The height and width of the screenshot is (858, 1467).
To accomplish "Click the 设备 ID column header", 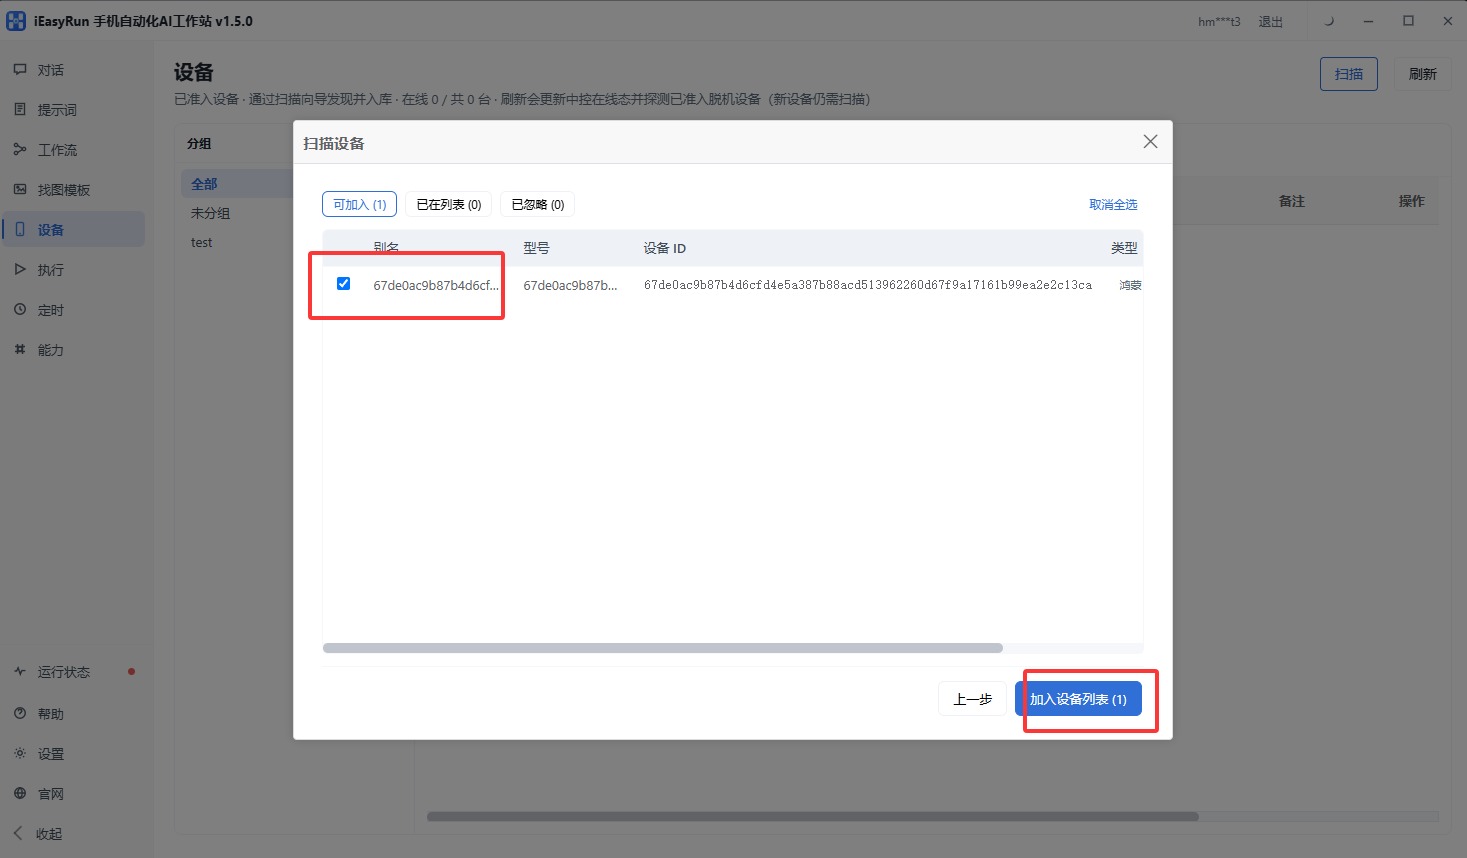I will (x=664, y=248).
